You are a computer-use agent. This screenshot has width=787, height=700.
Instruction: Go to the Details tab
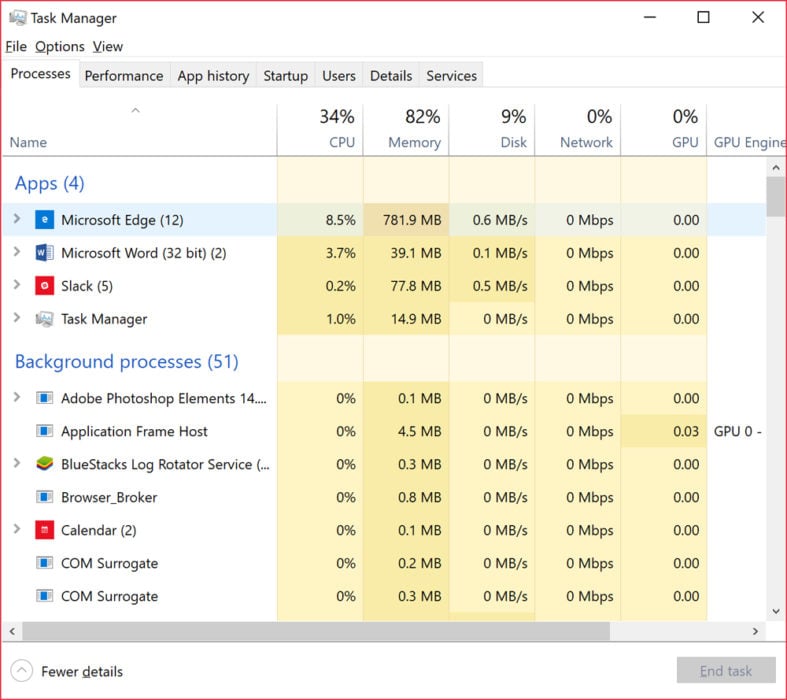391,76
